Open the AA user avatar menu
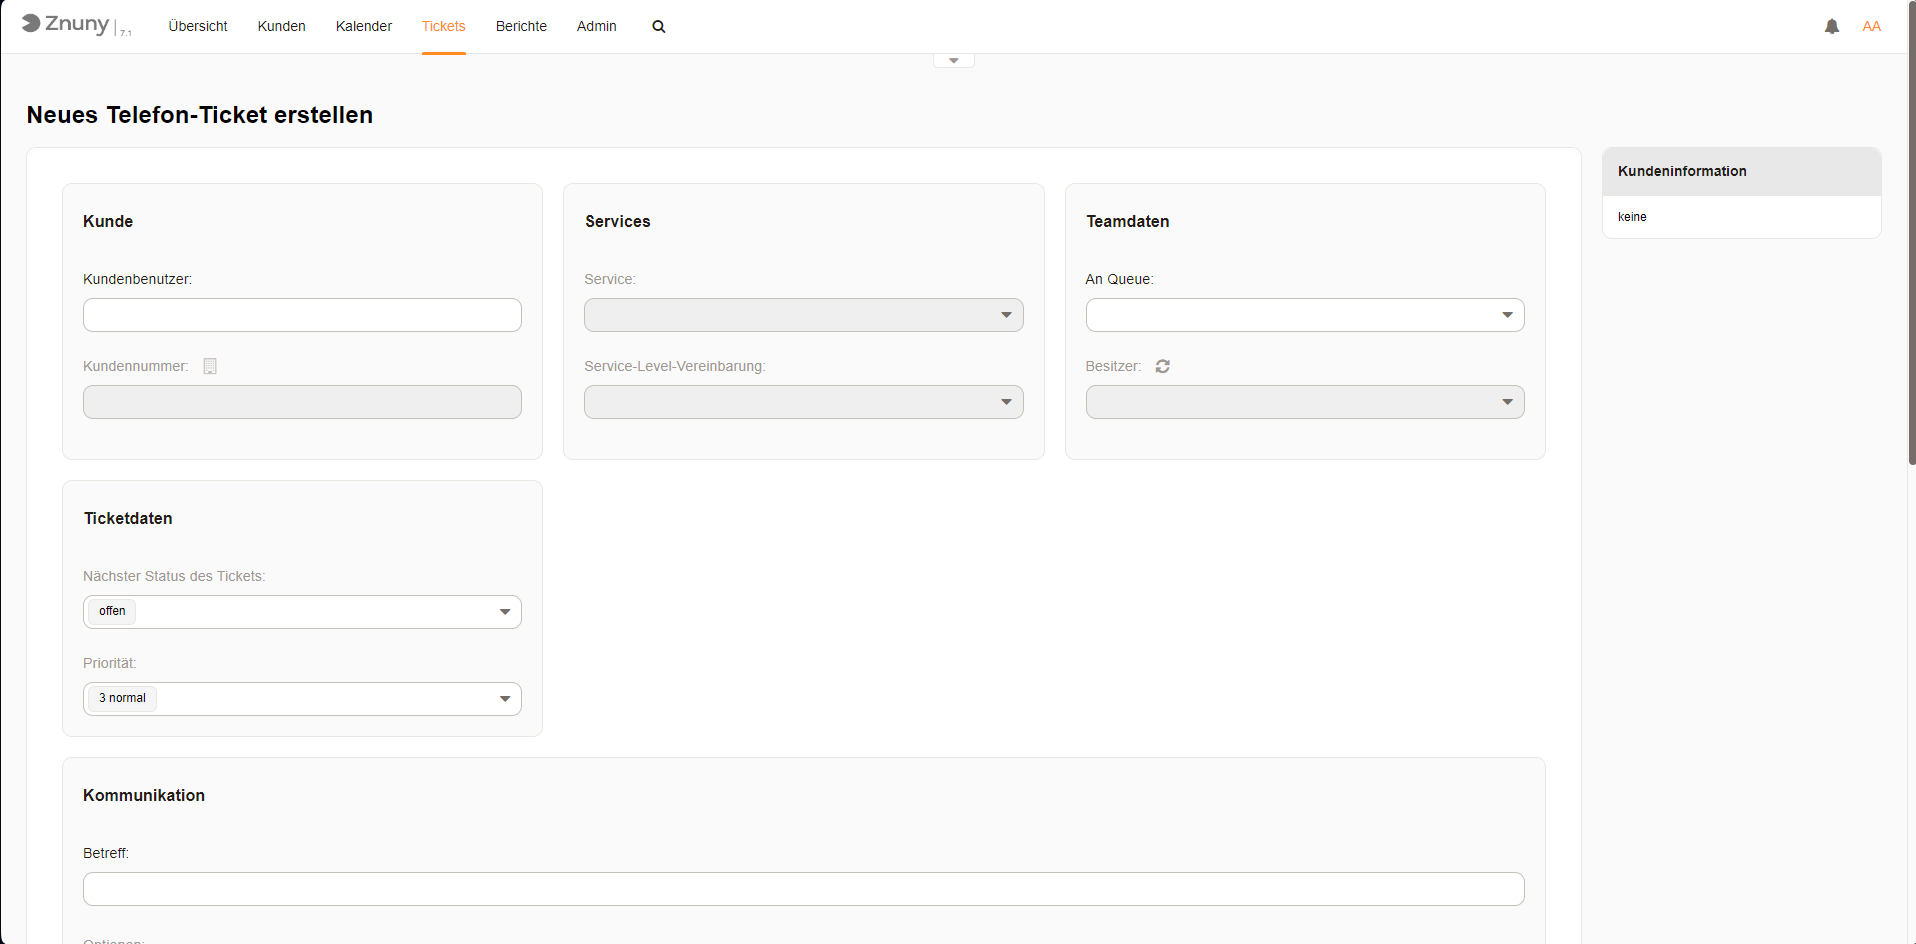Image resolution: width=1916 pixels, height=944 pixels. point(1871,27)
